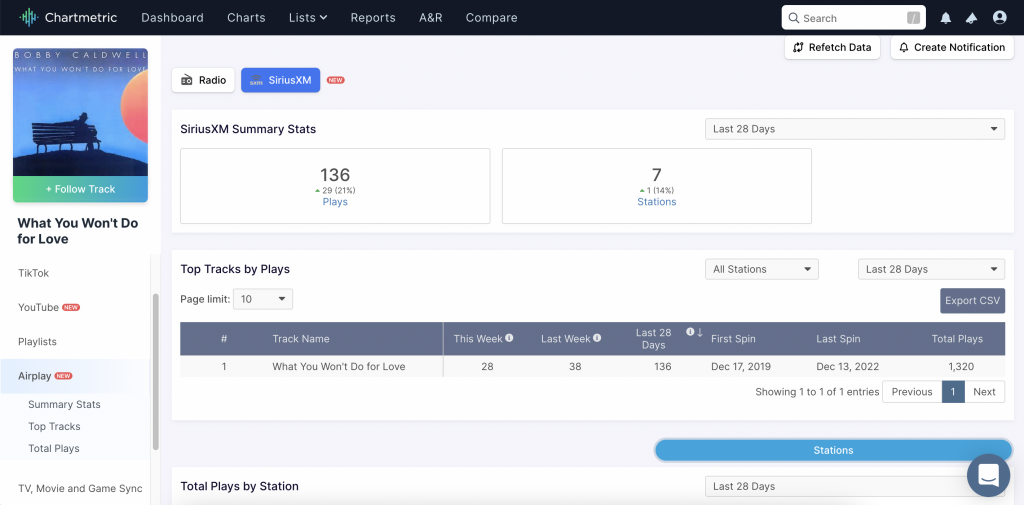Click the slash shortcut badge in search
Image resolution: width=1024 pixels, height=505 pixels.
[x=913, y=18]
